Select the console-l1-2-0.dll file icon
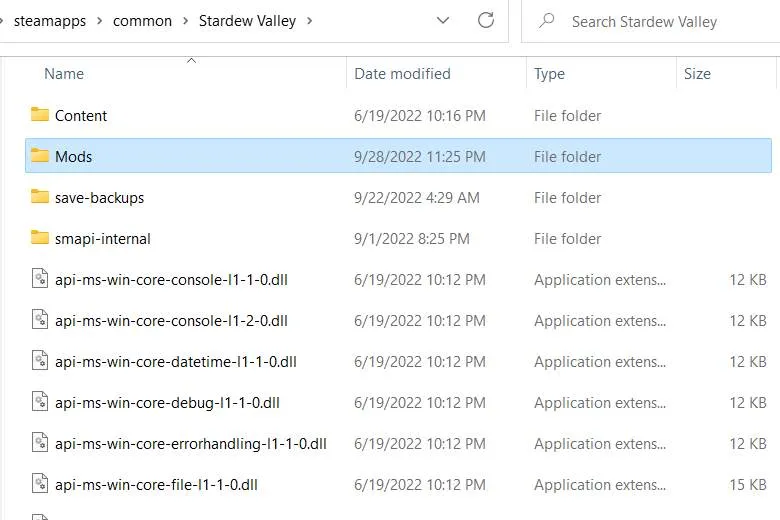The image size is (780, 520). coord(40,319)
